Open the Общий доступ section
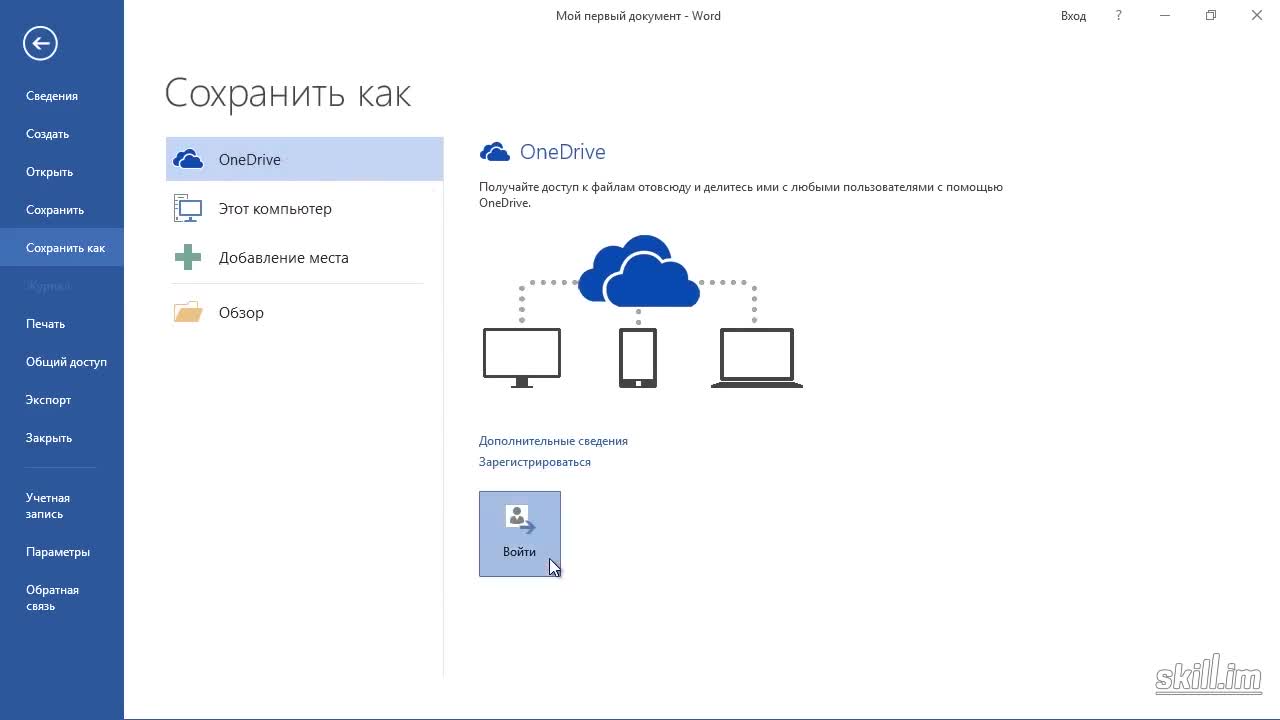 pyautogui.click(x=62, y=362)
